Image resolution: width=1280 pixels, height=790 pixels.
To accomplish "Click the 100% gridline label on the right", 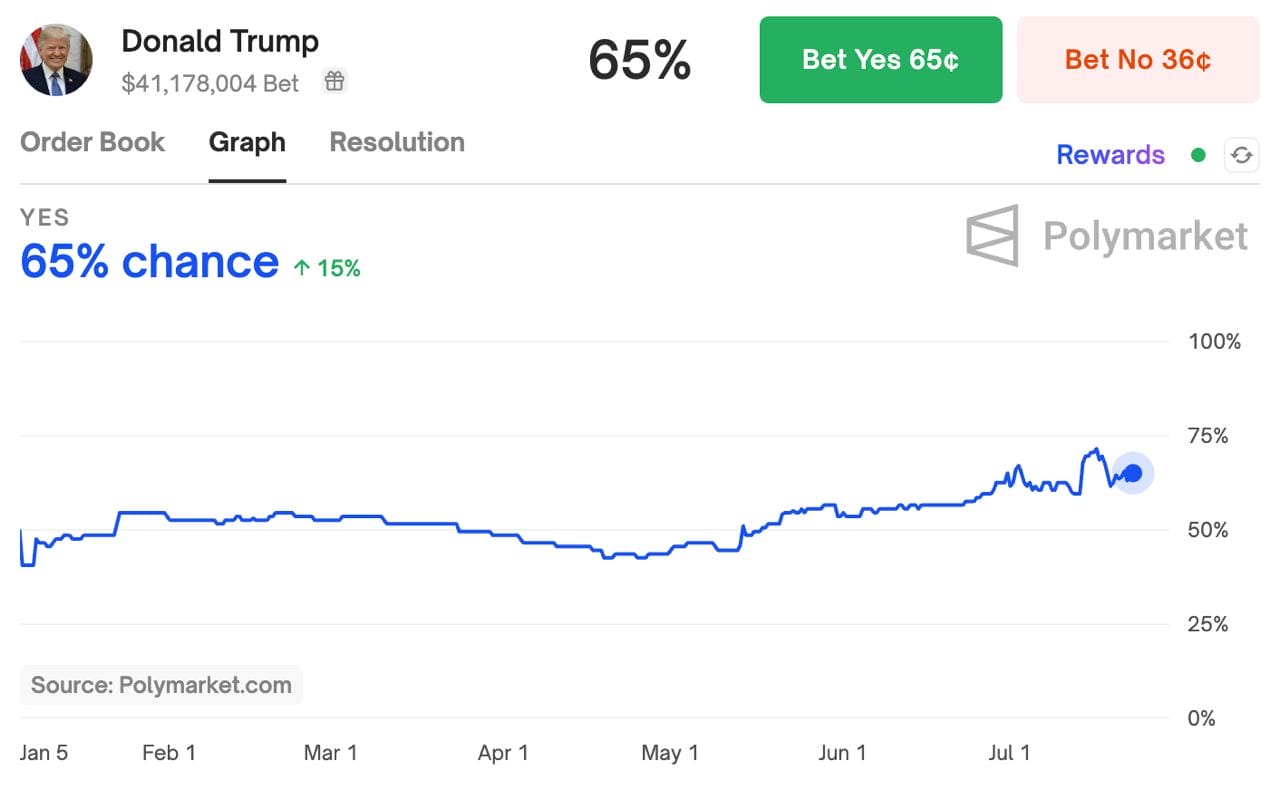I will pyautogui.click(x=1213, y=341).
